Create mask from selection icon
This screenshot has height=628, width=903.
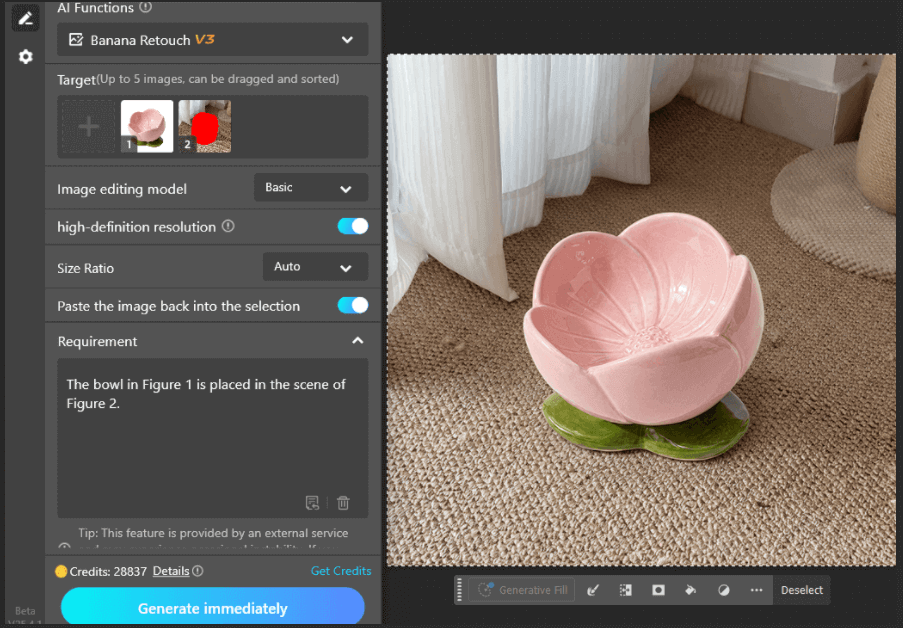(x=658, y=590)
